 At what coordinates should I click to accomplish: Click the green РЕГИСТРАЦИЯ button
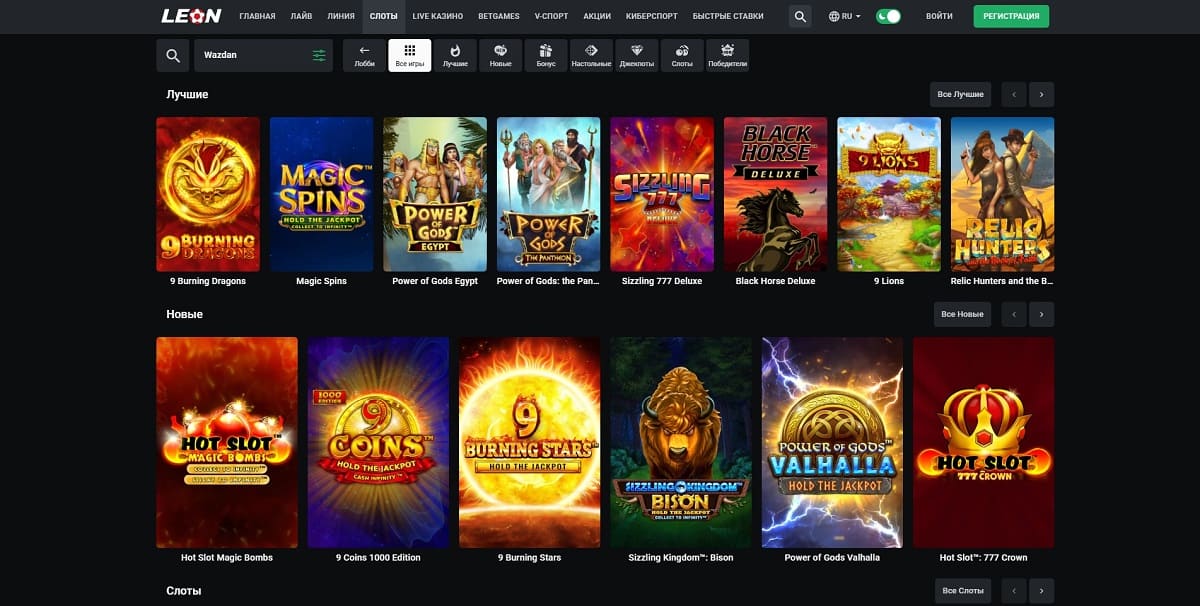[1011, 16]
